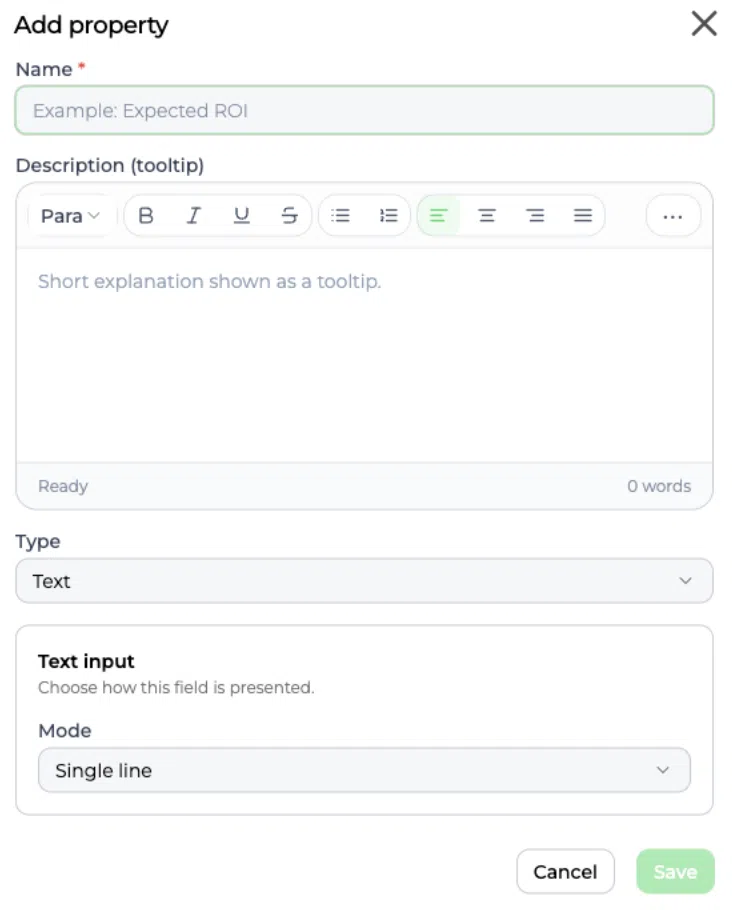Open the Type dropdown showing Text
The width and height of the screenshot is (732, 910).
(x=365, y=581)
